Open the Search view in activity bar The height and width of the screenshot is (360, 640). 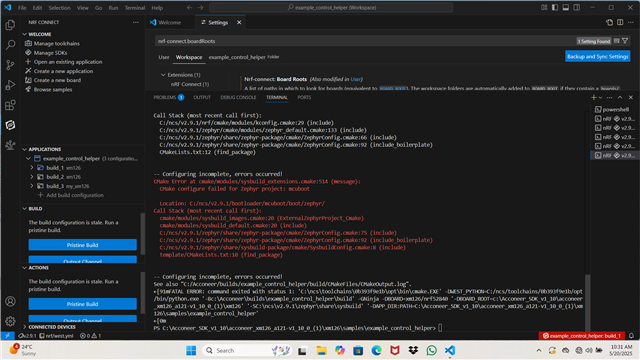click(x=10, y=44)
